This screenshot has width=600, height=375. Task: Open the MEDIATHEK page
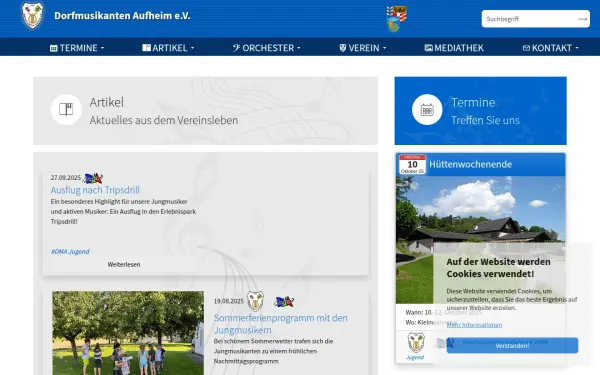pos(454,48)
